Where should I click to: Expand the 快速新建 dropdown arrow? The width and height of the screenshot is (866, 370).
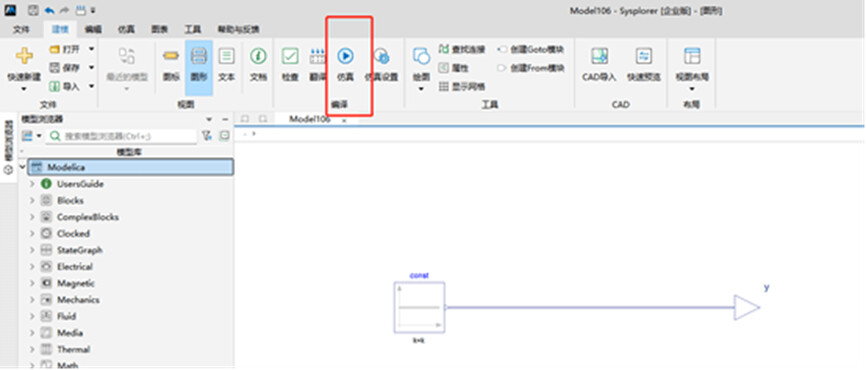click(24, 88)
